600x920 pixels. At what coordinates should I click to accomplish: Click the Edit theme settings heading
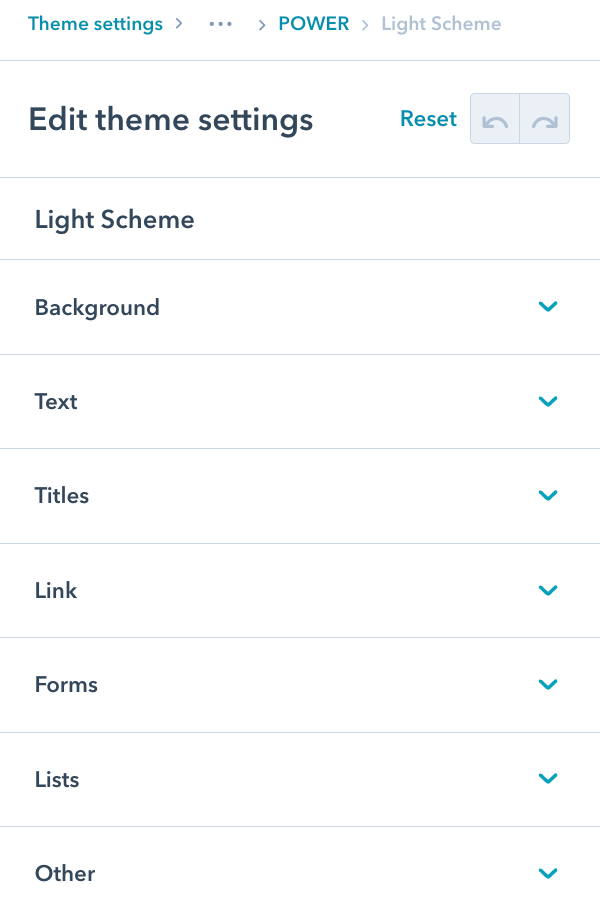click(170, 119)
